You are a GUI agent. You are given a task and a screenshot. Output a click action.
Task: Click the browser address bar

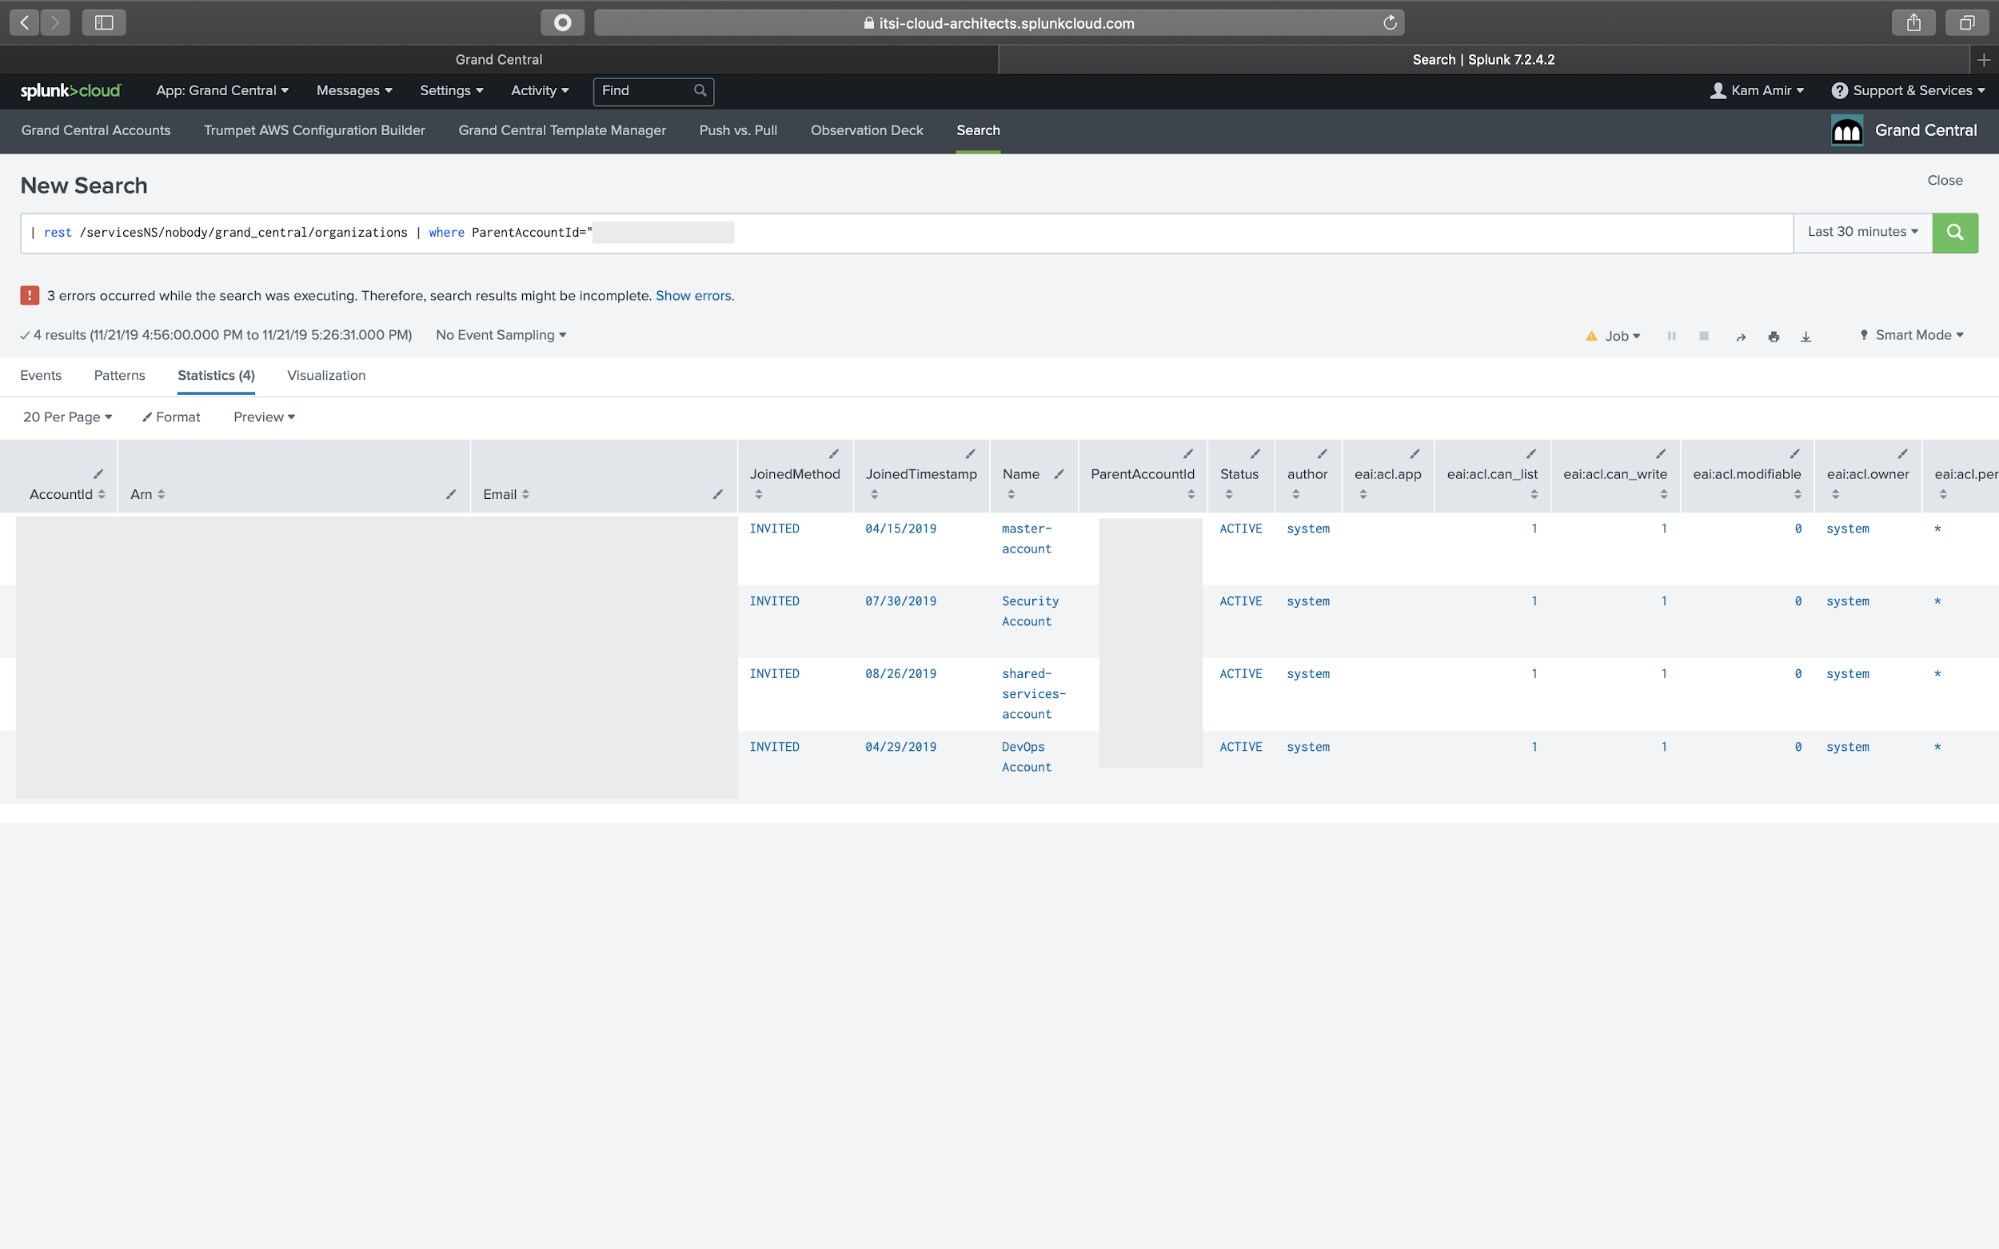(999, 23)
